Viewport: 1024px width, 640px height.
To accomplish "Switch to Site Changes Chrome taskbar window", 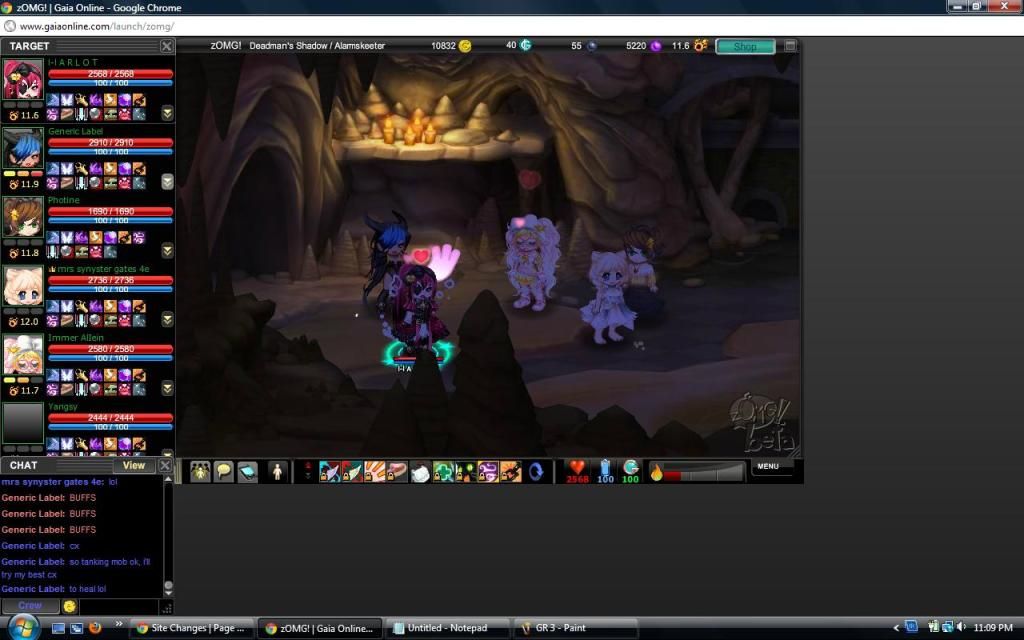I will 190,628.
